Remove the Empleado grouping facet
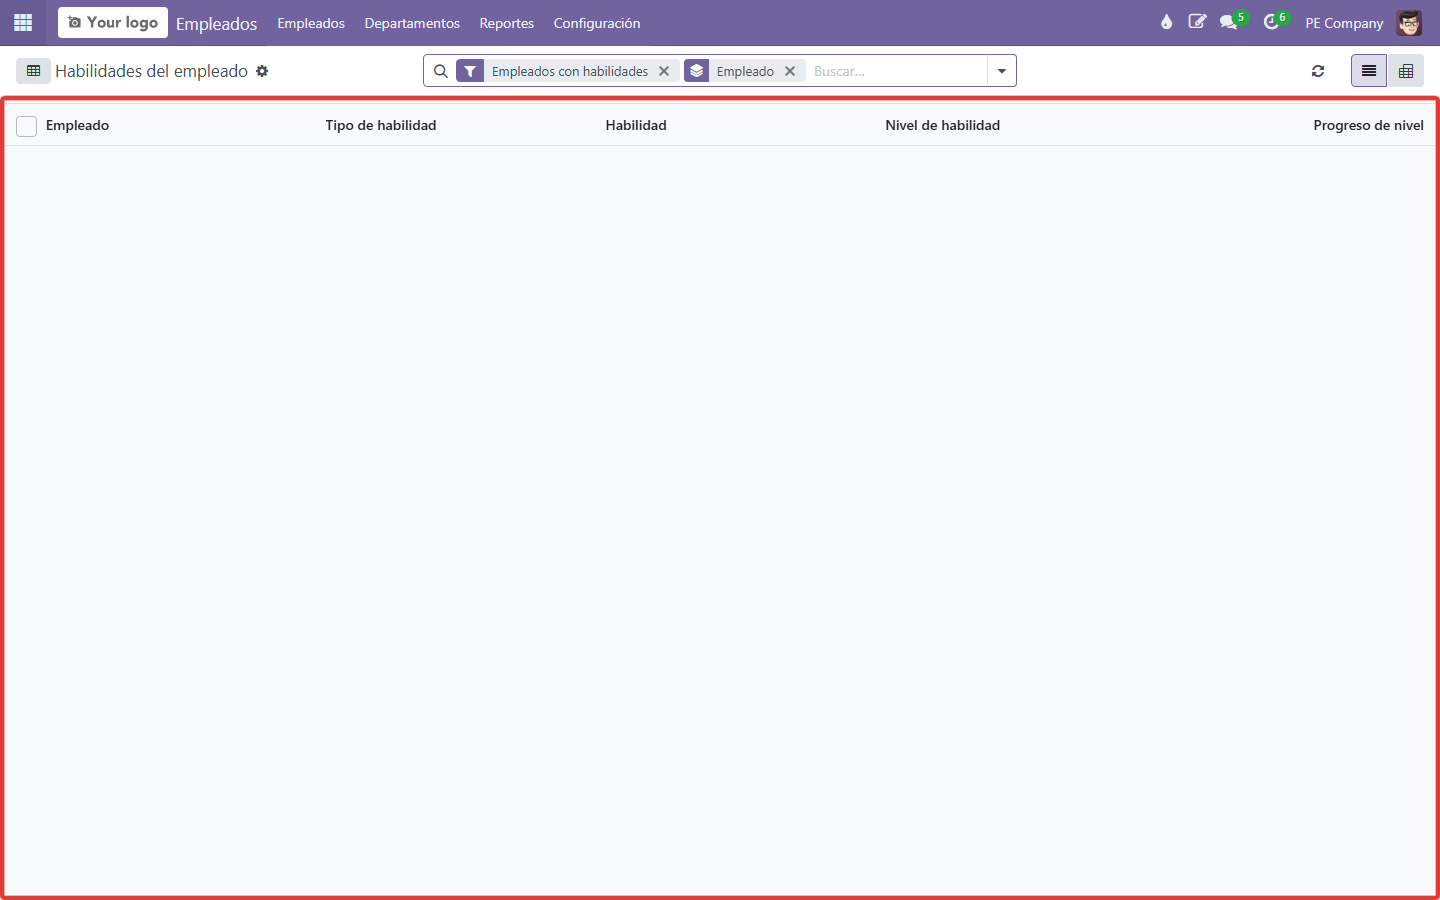Image resolution: width=1440 pixels, height=900 pixels. (x=790, y=71)
